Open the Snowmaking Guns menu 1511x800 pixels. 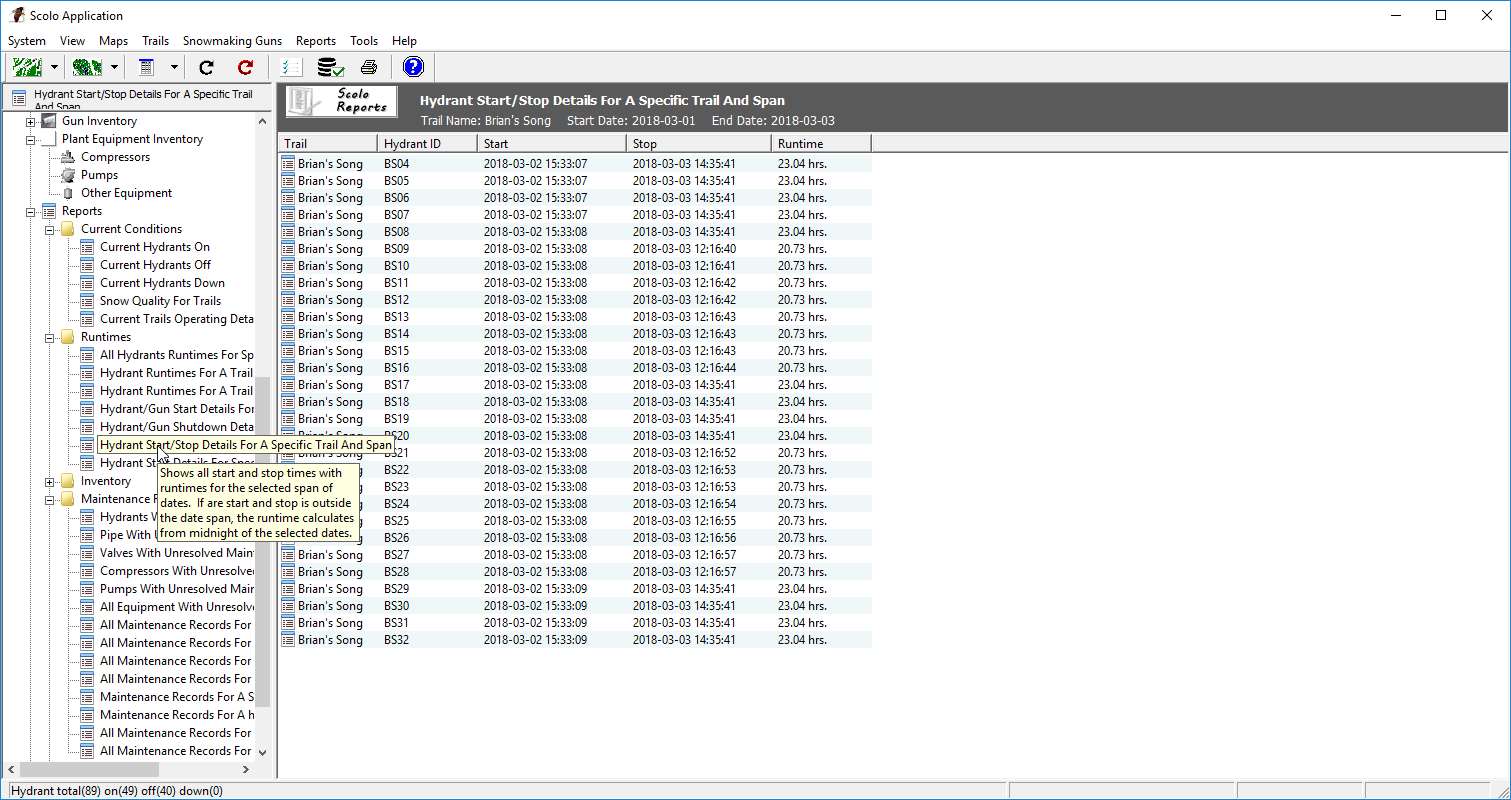(x=232, y=41)
